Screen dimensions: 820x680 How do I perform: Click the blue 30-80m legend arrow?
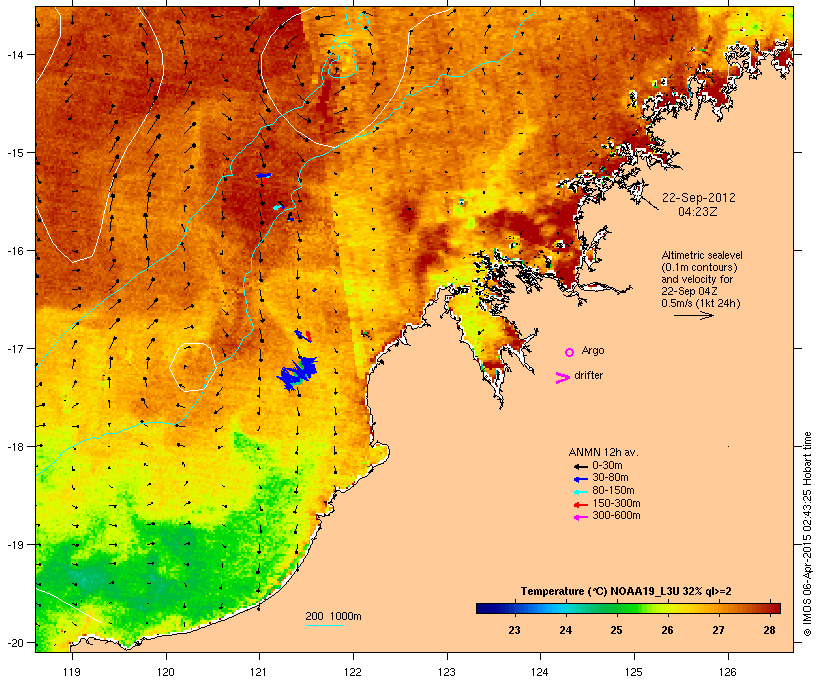580,479
